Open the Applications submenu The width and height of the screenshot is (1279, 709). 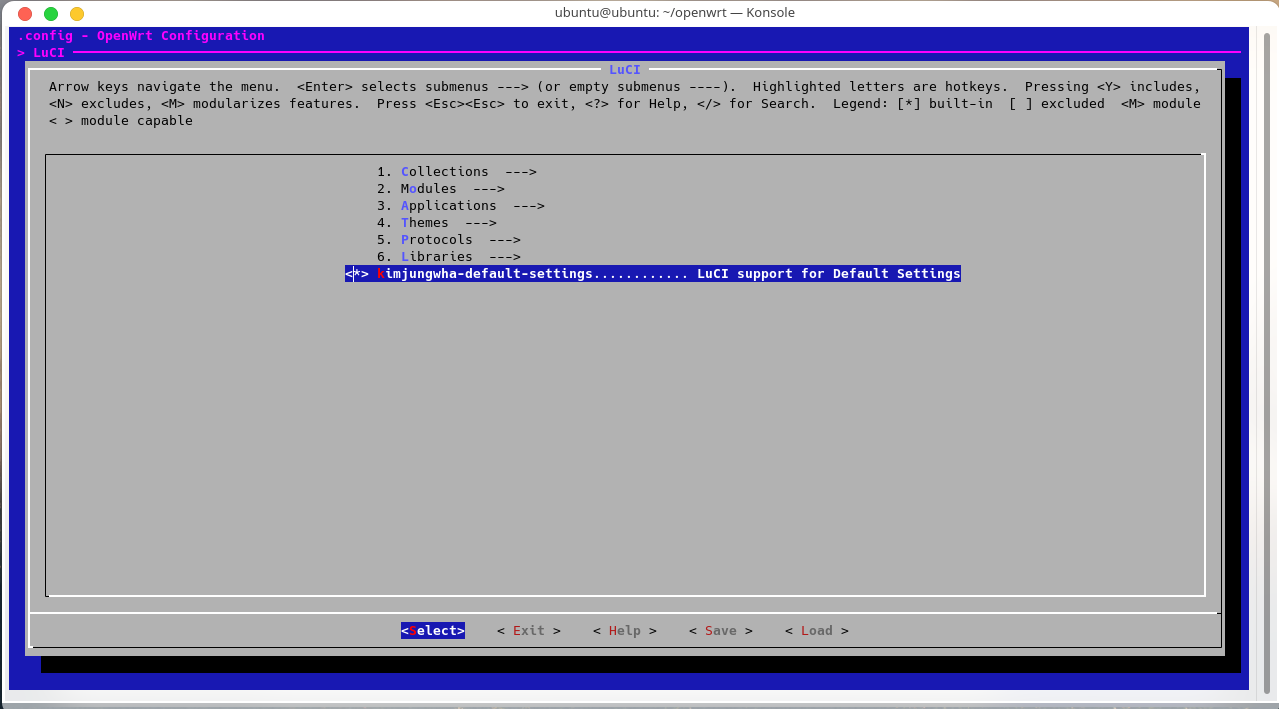pos(461,206)
